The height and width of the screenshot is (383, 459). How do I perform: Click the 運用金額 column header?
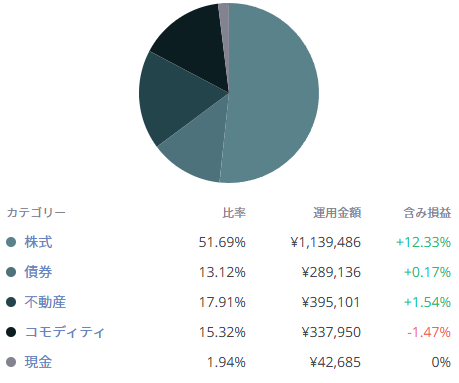337,213
